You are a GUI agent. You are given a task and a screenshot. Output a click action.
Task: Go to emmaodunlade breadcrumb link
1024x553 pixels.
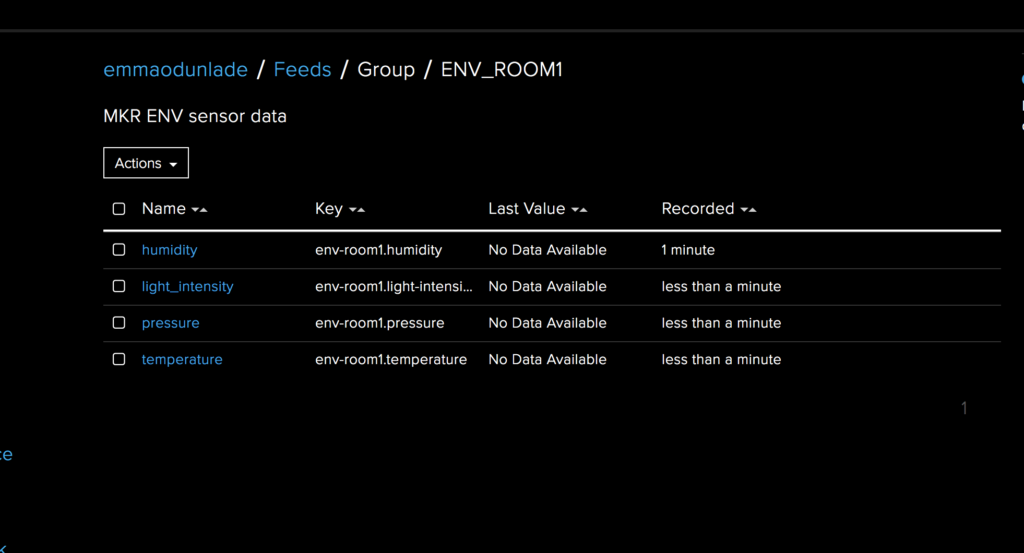[x=176, y=69]
